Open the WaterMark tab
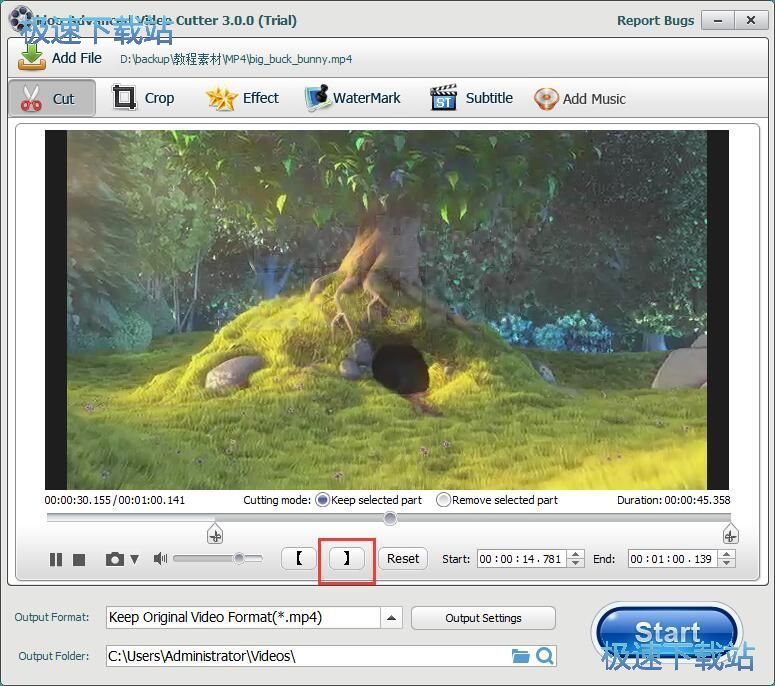 click(x=353, y=98)
